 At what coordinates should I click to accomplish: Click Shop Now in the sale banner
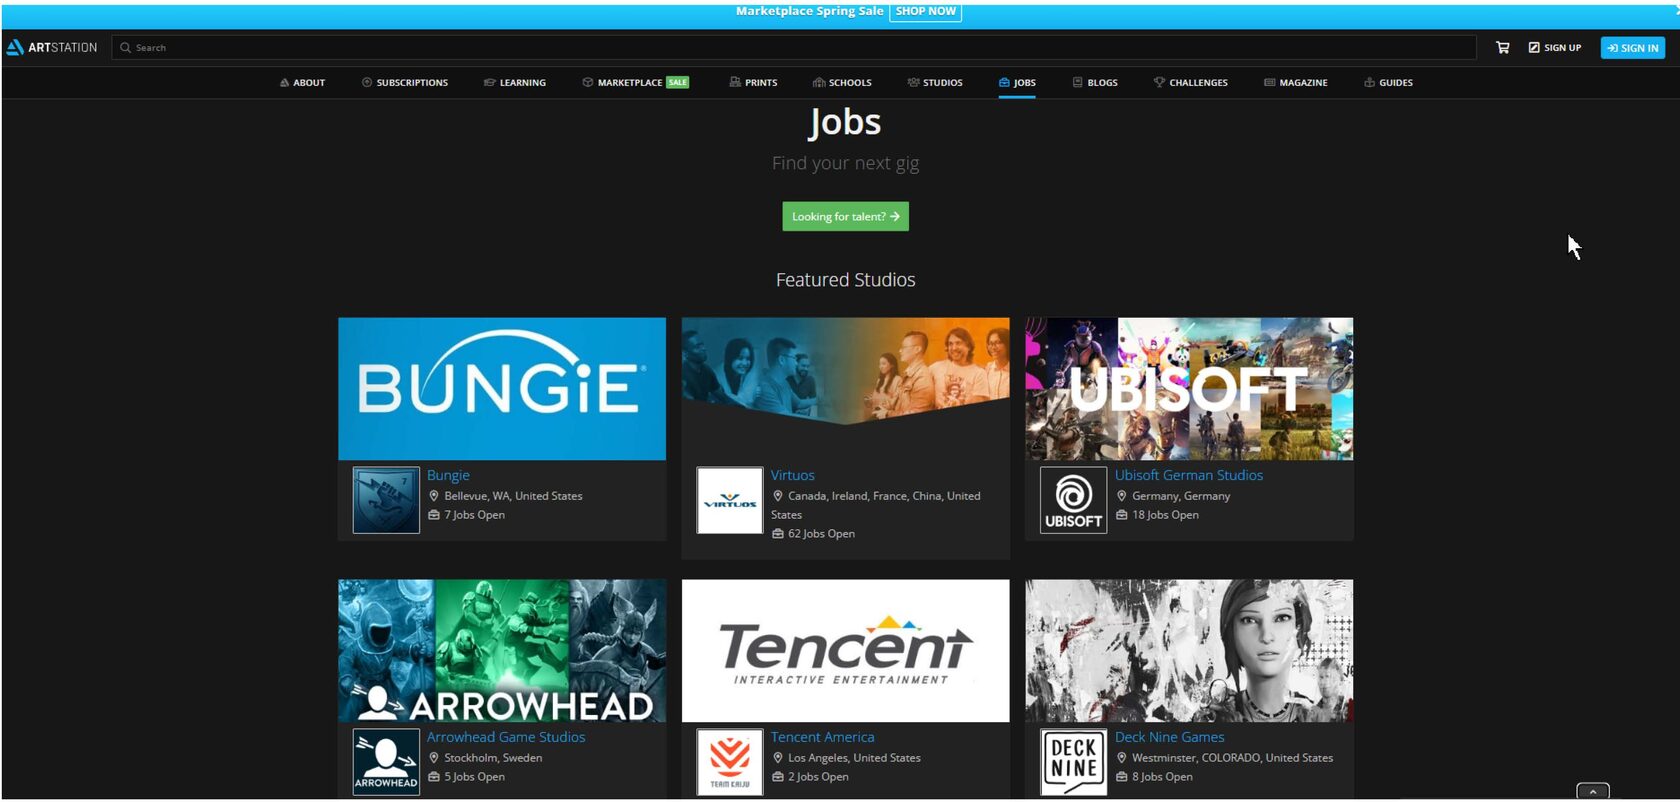tap(925, 11)
